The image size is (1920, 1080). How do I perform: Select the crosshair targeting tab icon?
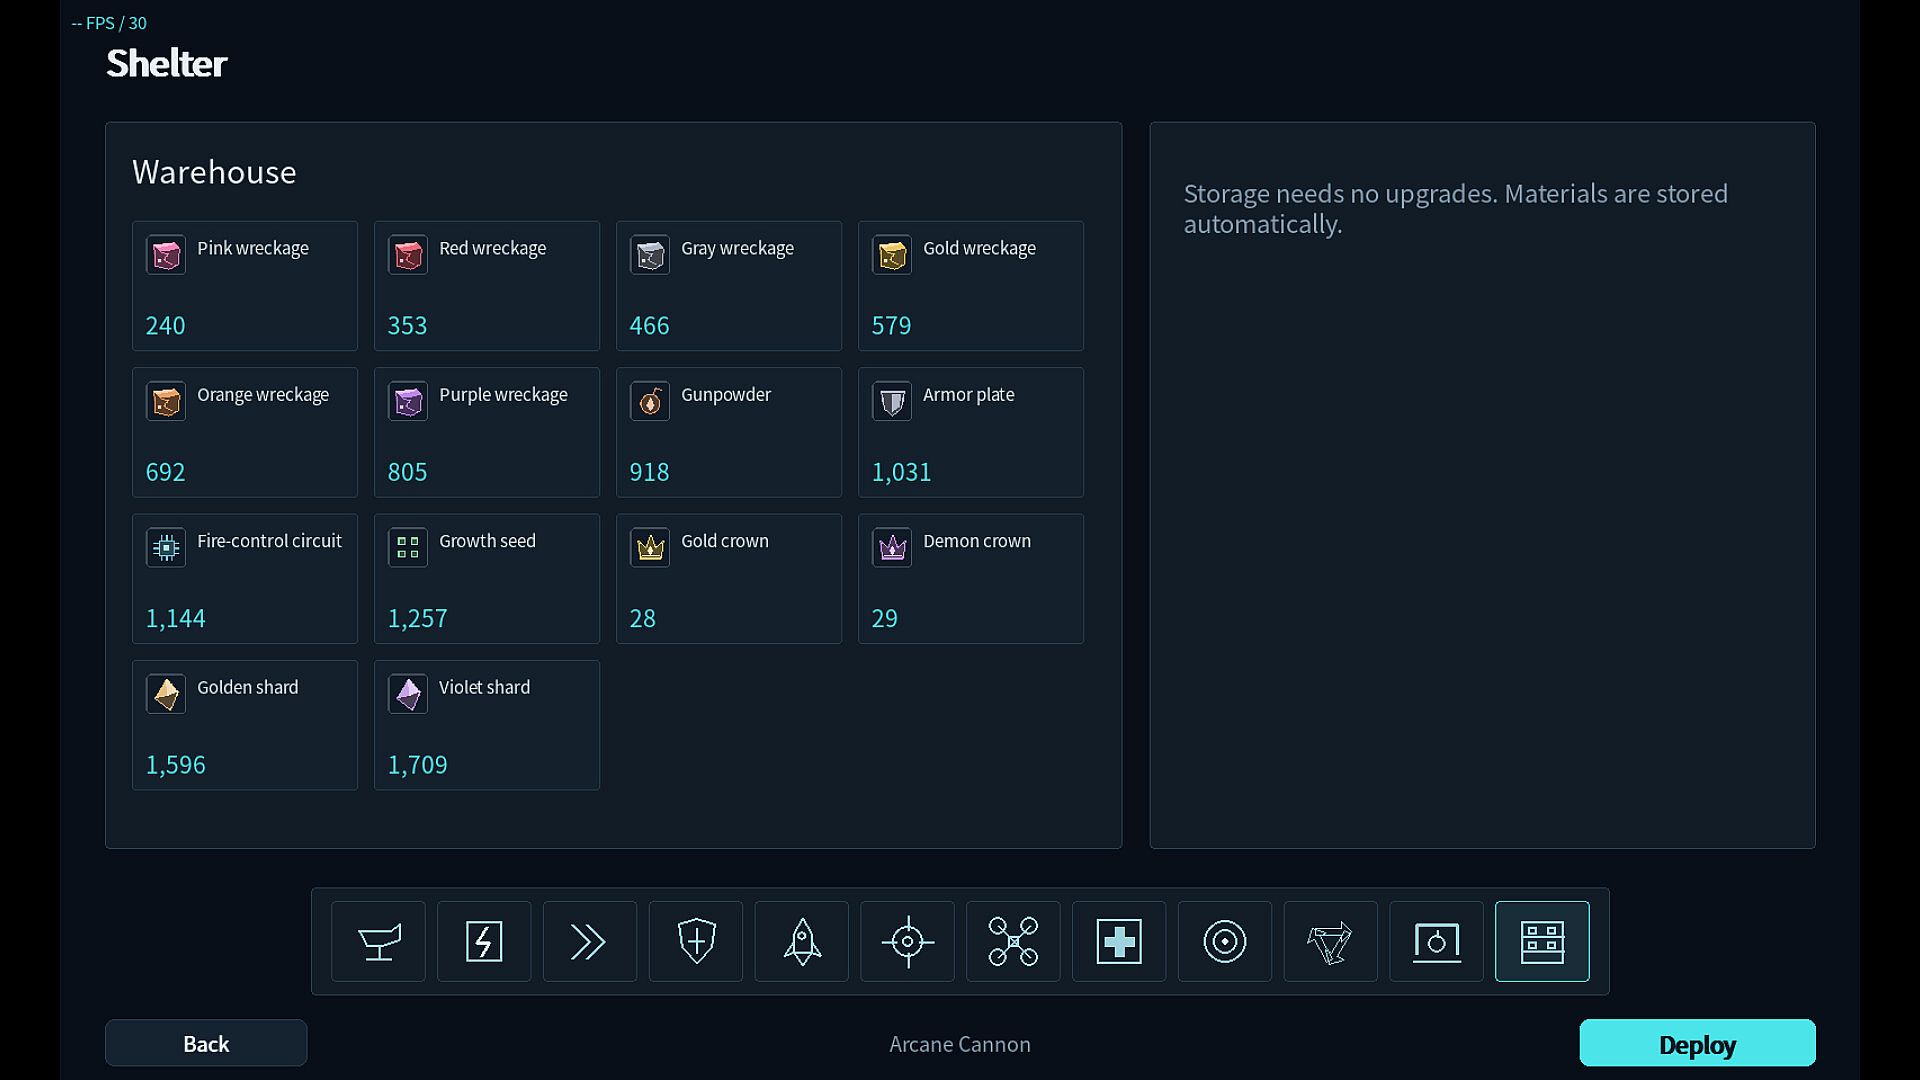pos(908,941)
